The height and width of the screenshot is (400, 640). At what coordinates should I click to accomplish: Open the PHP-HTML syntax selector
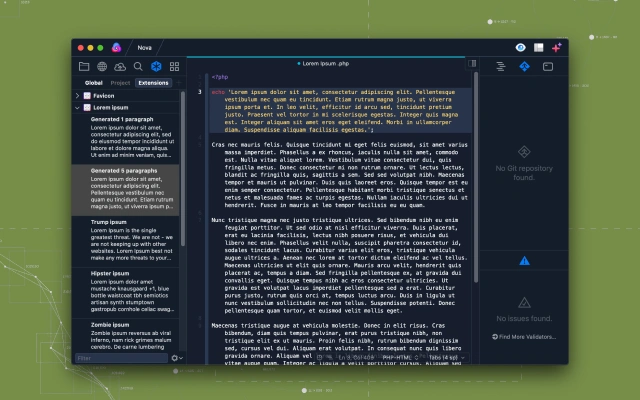click(400, 358)
